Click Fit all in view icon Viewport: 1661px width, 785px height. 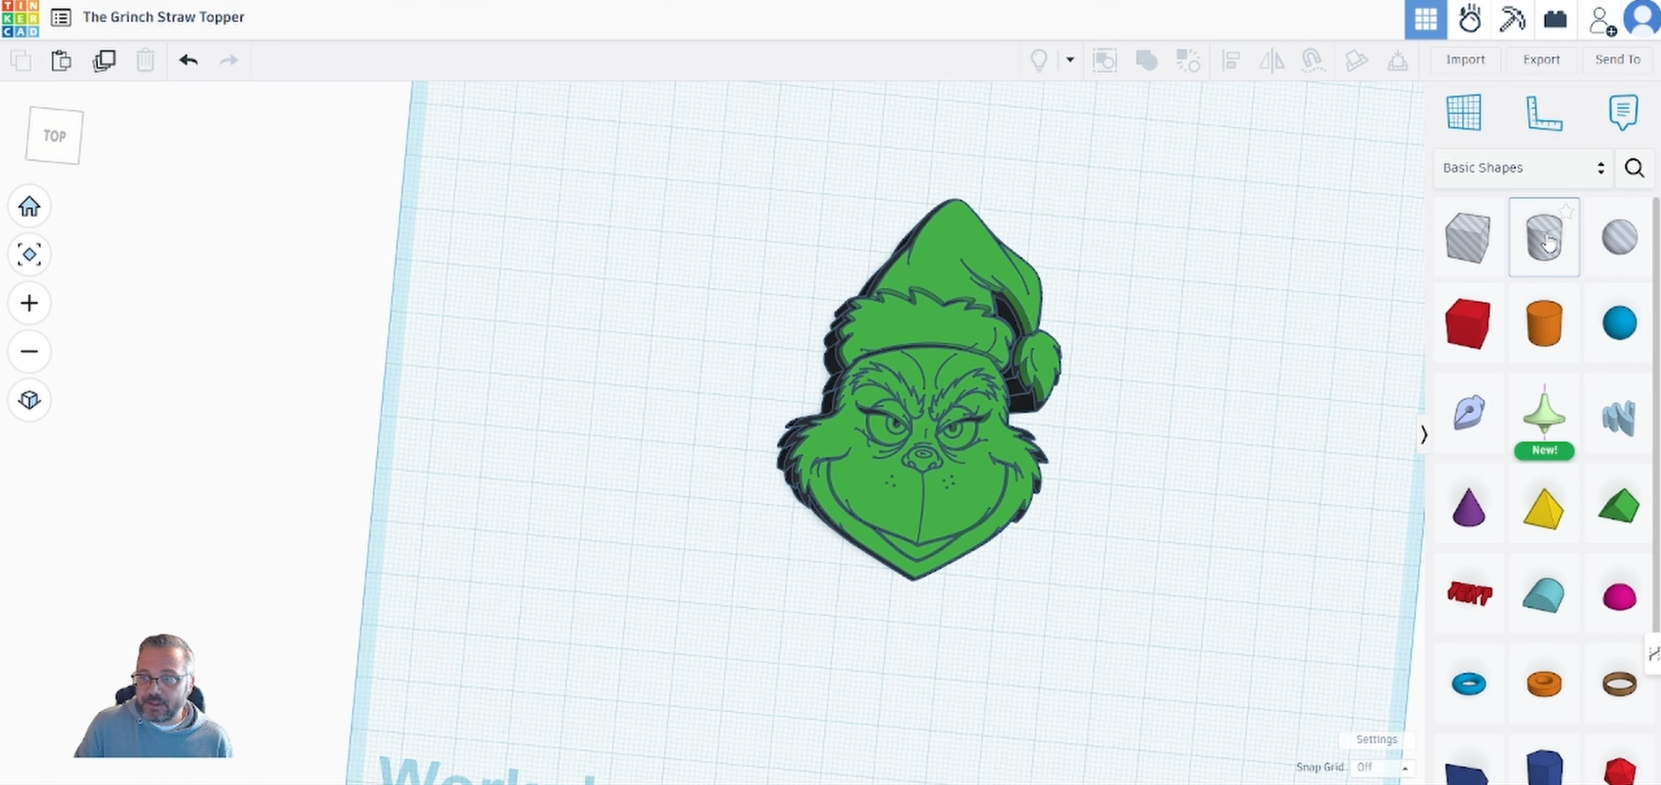point(29,255)
